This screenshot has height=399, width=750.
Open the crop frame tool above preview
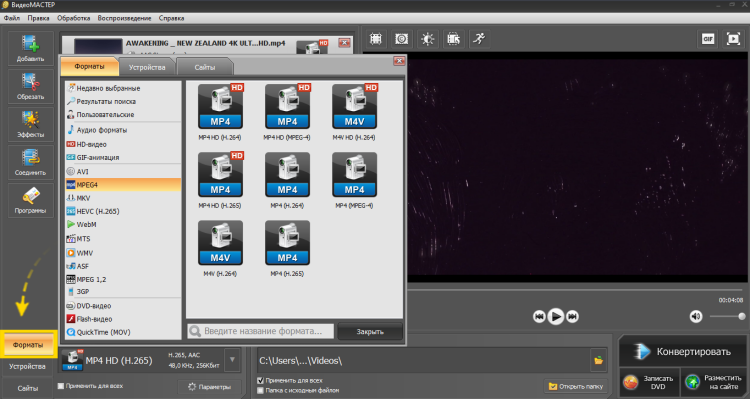(376, 39)
